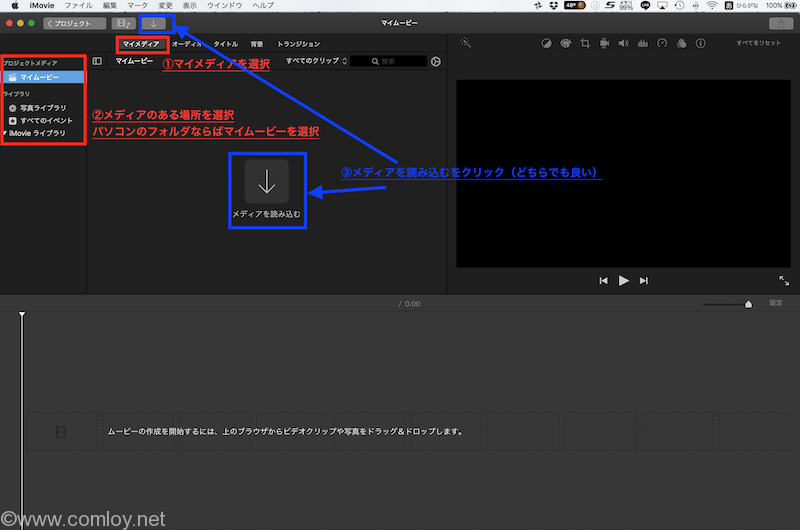
Task: Open the media library and sound browser
Action: 123,23
